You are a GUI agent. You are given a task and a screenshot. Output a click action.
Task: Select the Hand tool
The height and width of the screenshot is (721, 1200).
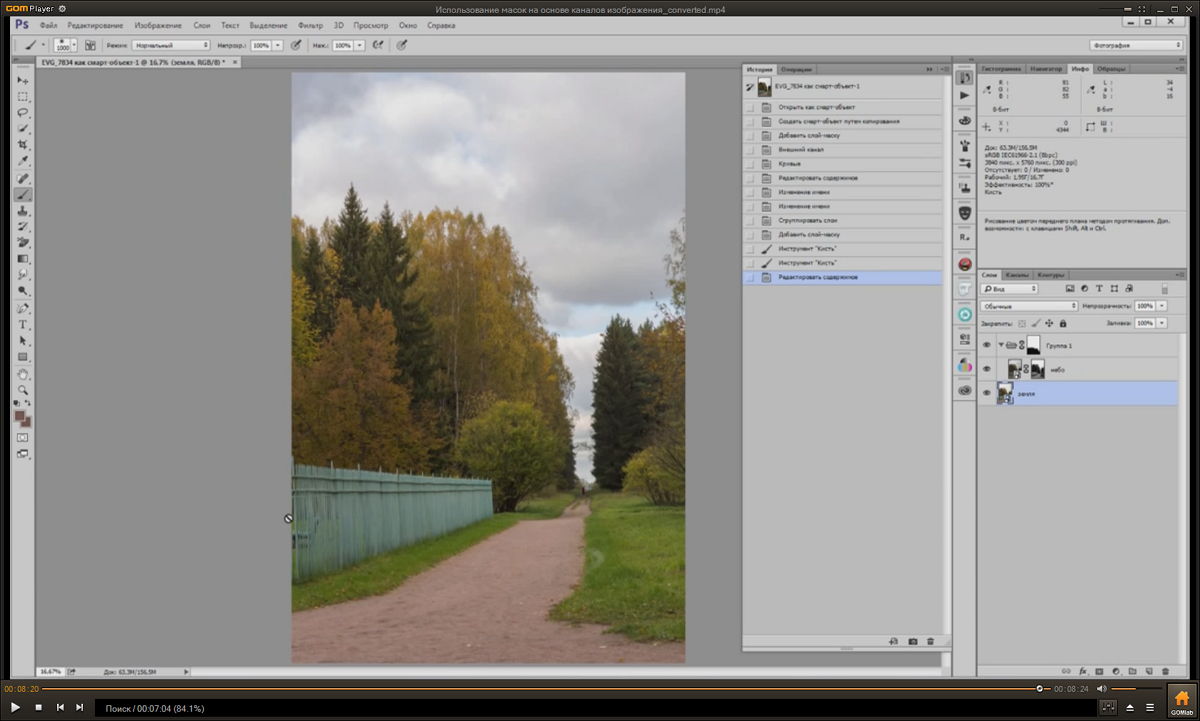click(x=22, y=374)
